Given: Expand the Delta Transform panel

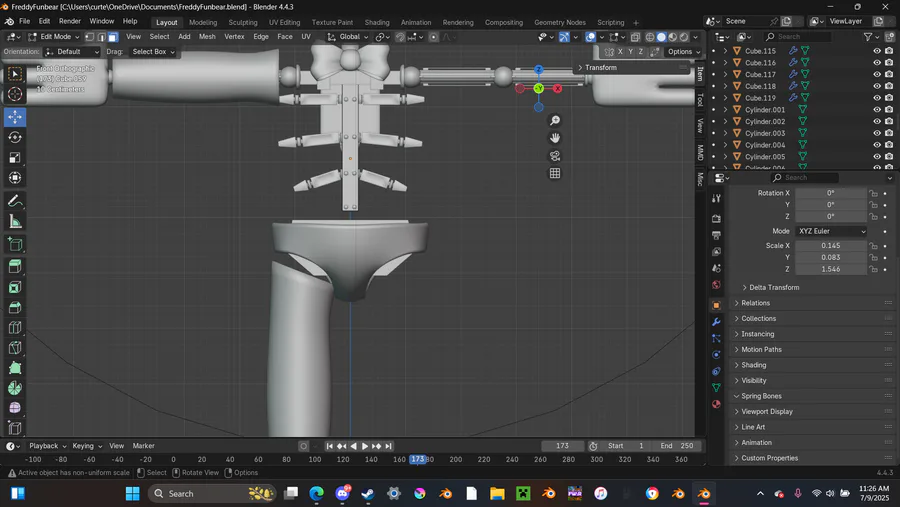Looking at the screenshot, I should point(774,287).
